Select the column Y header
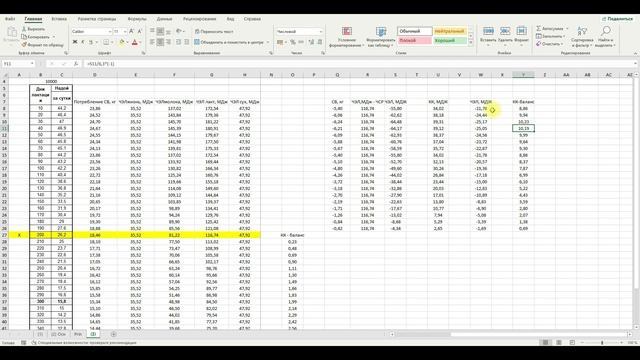Image resolution: width=640 pixels, height=360 pixels. (523, 75)
